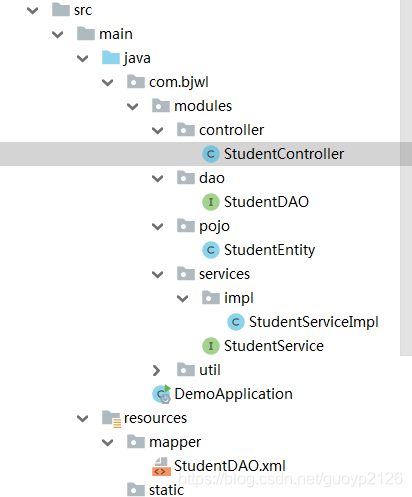Collapse the mapper folder chevron

pyautogui.click(x=107, y=442)
